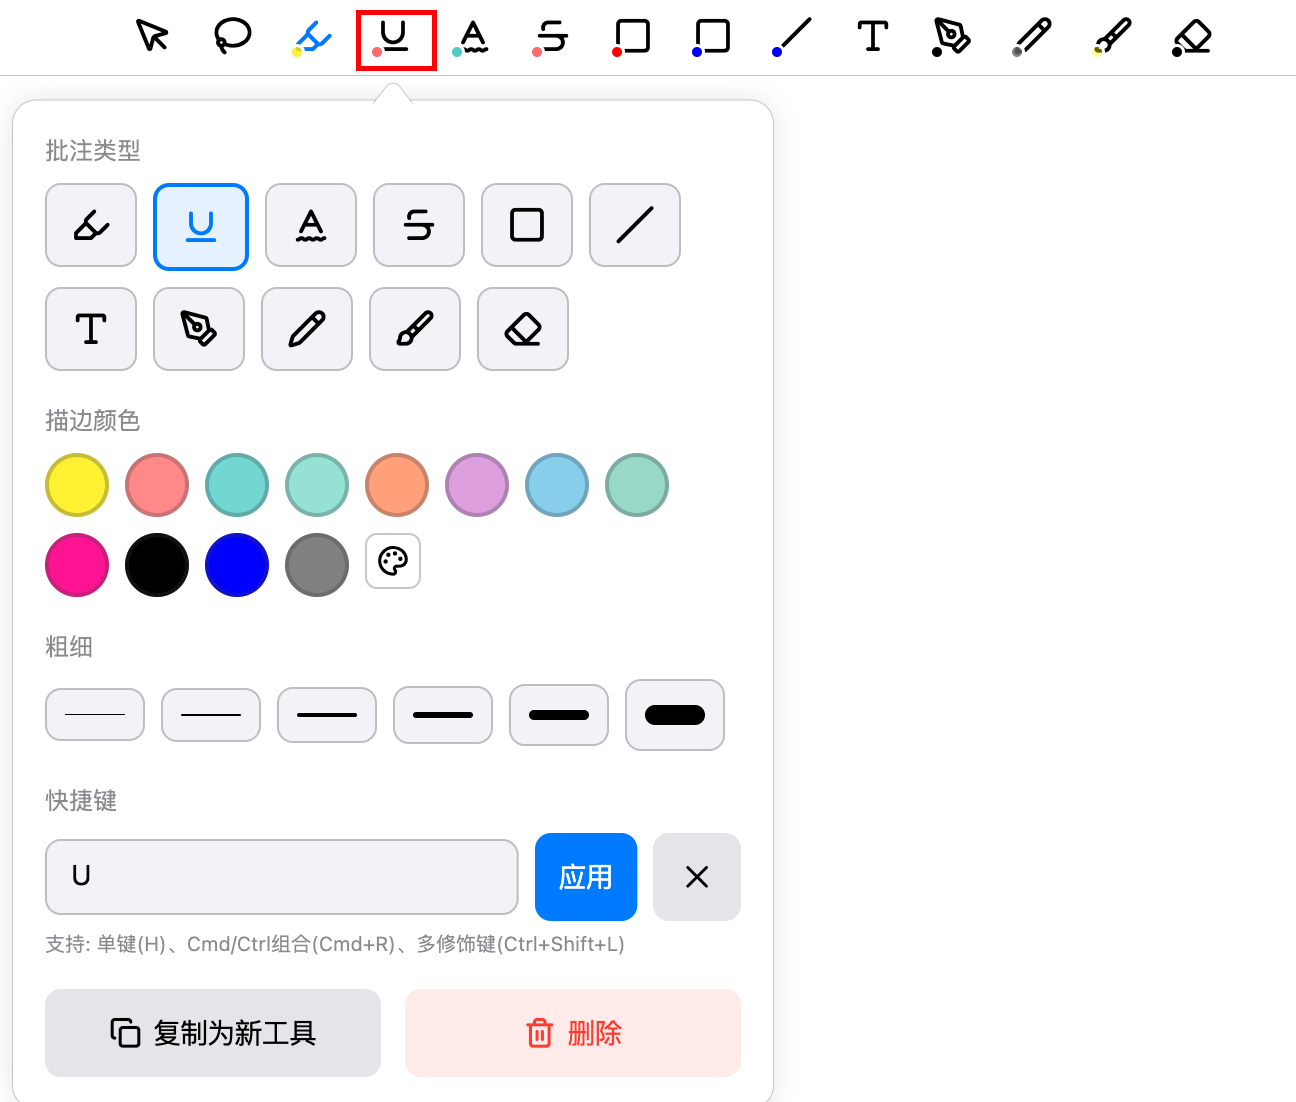Choose the thinnest stroke width option
The width and height of the screenshot is (1296, 1102).
95,715
